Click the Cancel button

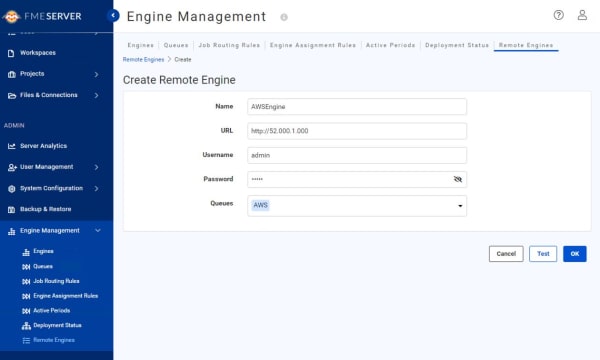pyautogui.click(x=506, y=254)
